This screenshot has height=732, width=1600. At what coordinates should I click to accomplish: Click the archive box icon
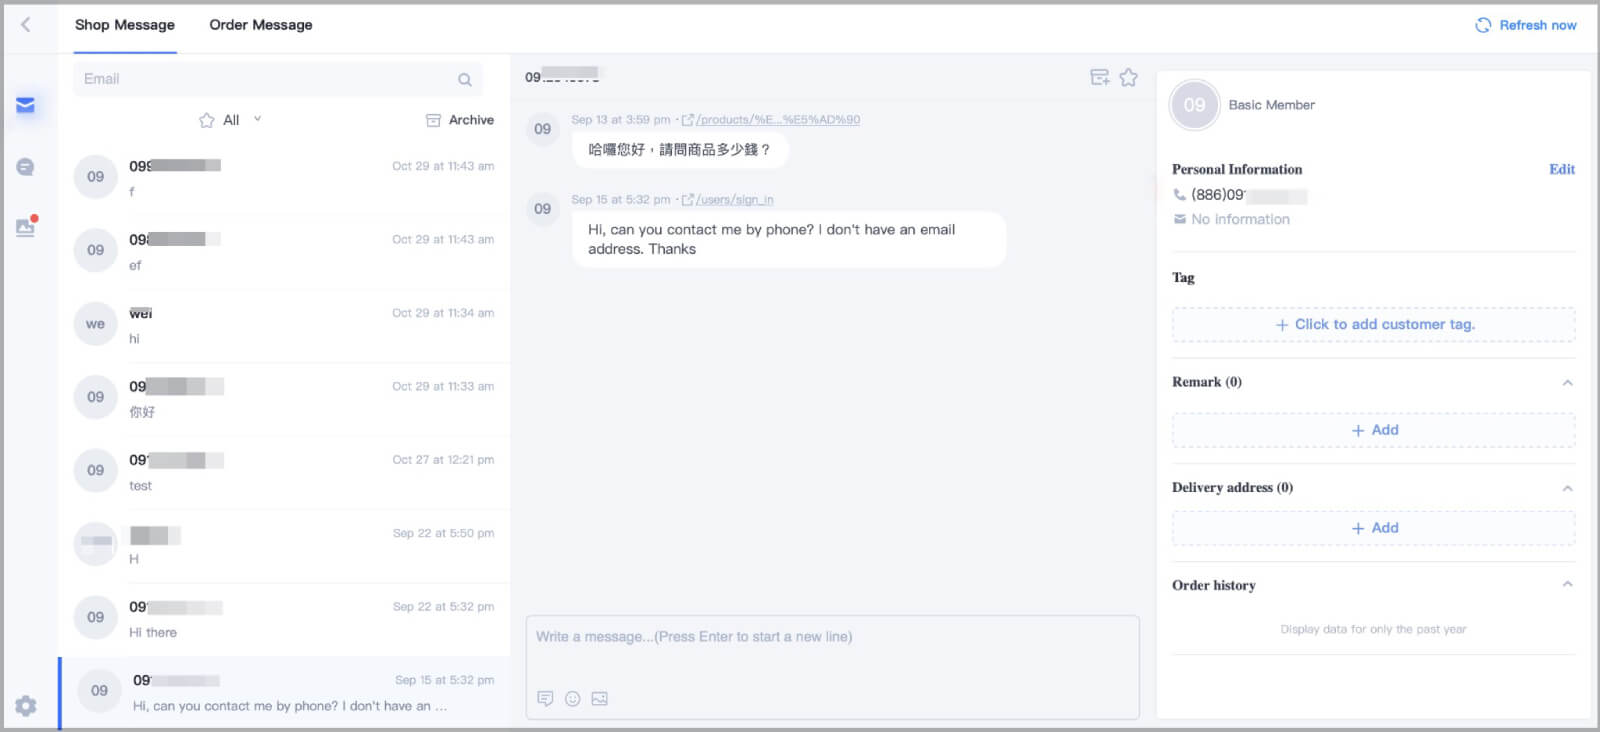[433, 120]
